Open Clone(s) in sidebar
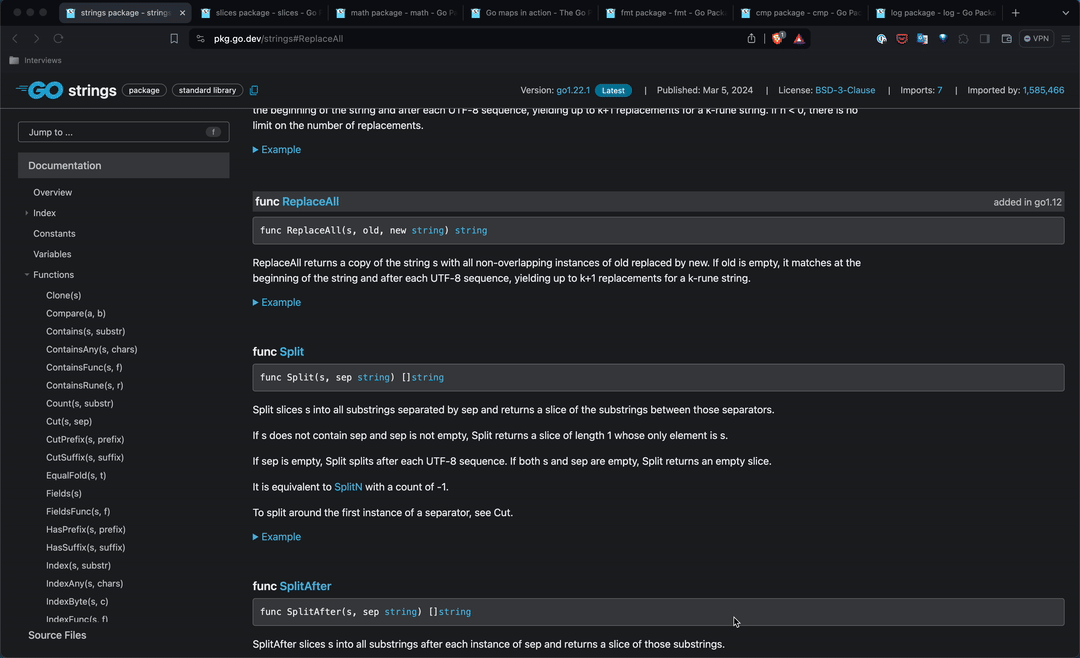This screenshot has height=658, width=1080. (x=63, y=295)
